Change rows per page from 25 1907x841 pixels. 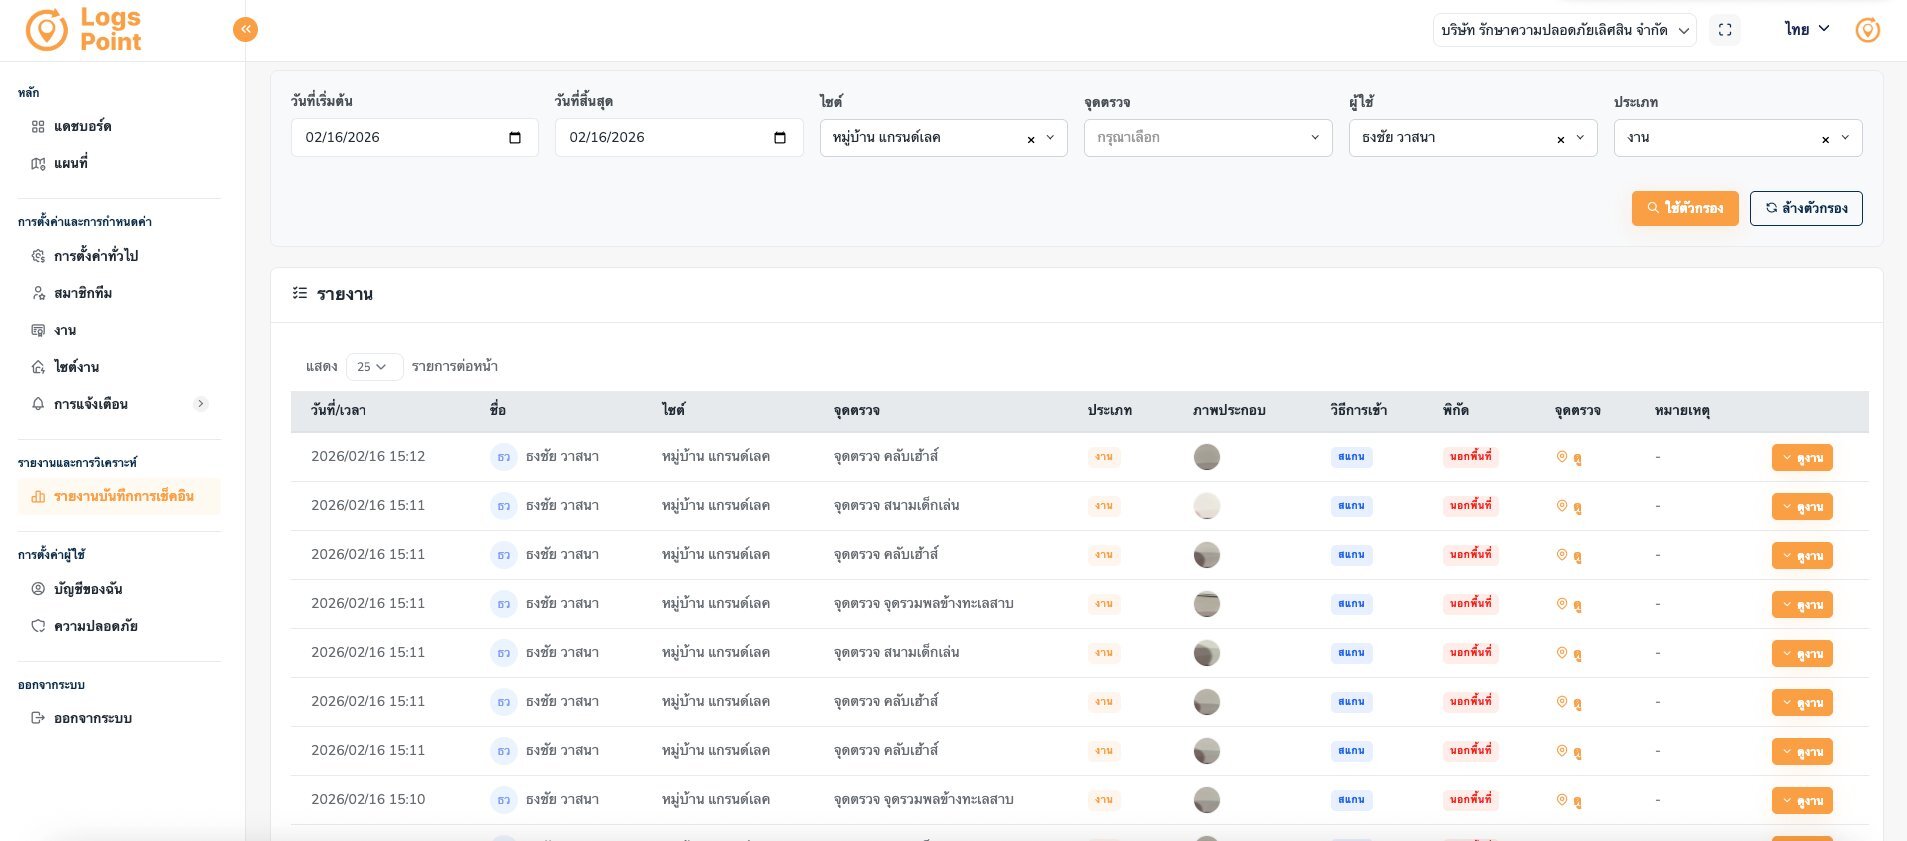click(373, 367)
